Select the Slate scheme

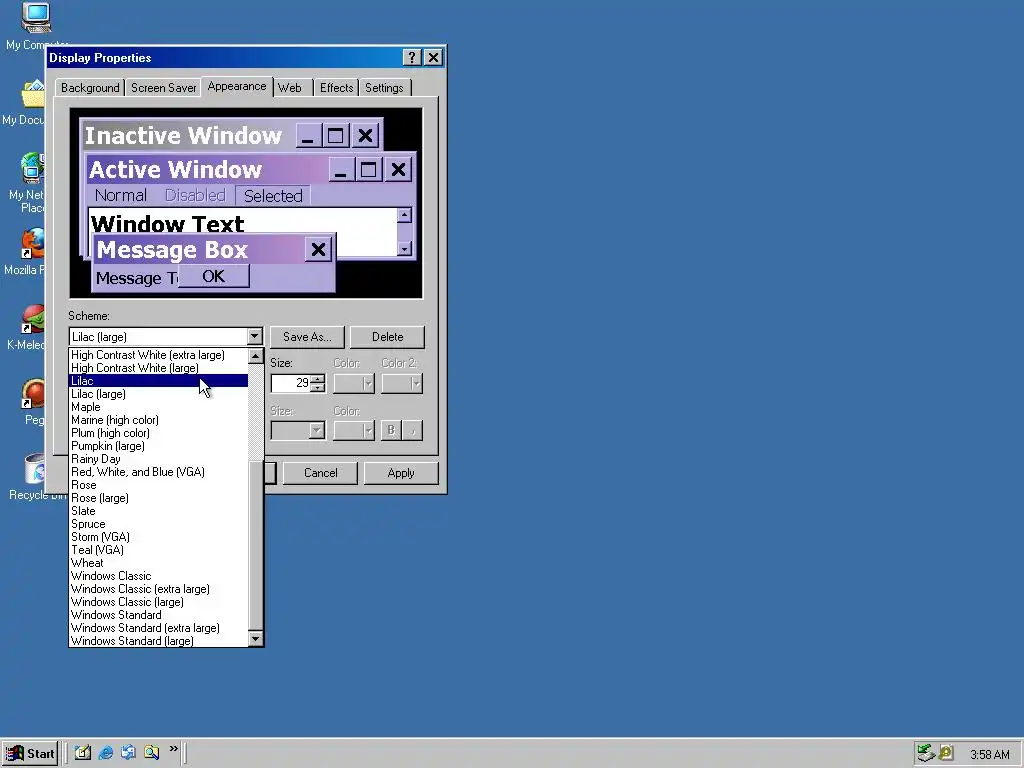158,511
